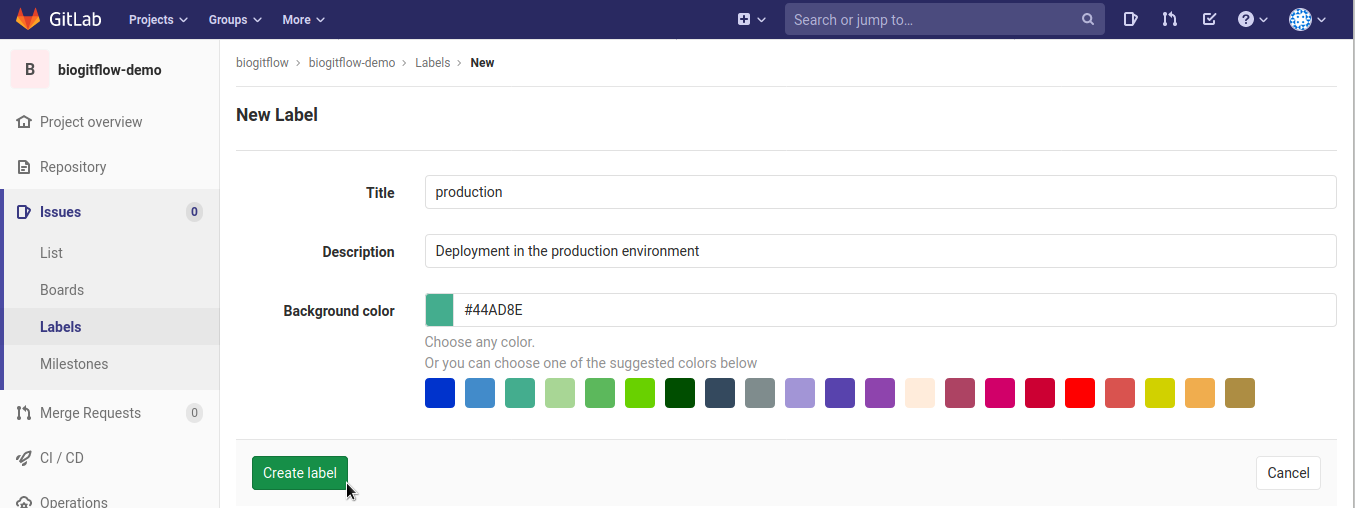Choose the yellow suggested color
The height and width of the screenshot is (508, 1355).
[x=1160, y=393]
